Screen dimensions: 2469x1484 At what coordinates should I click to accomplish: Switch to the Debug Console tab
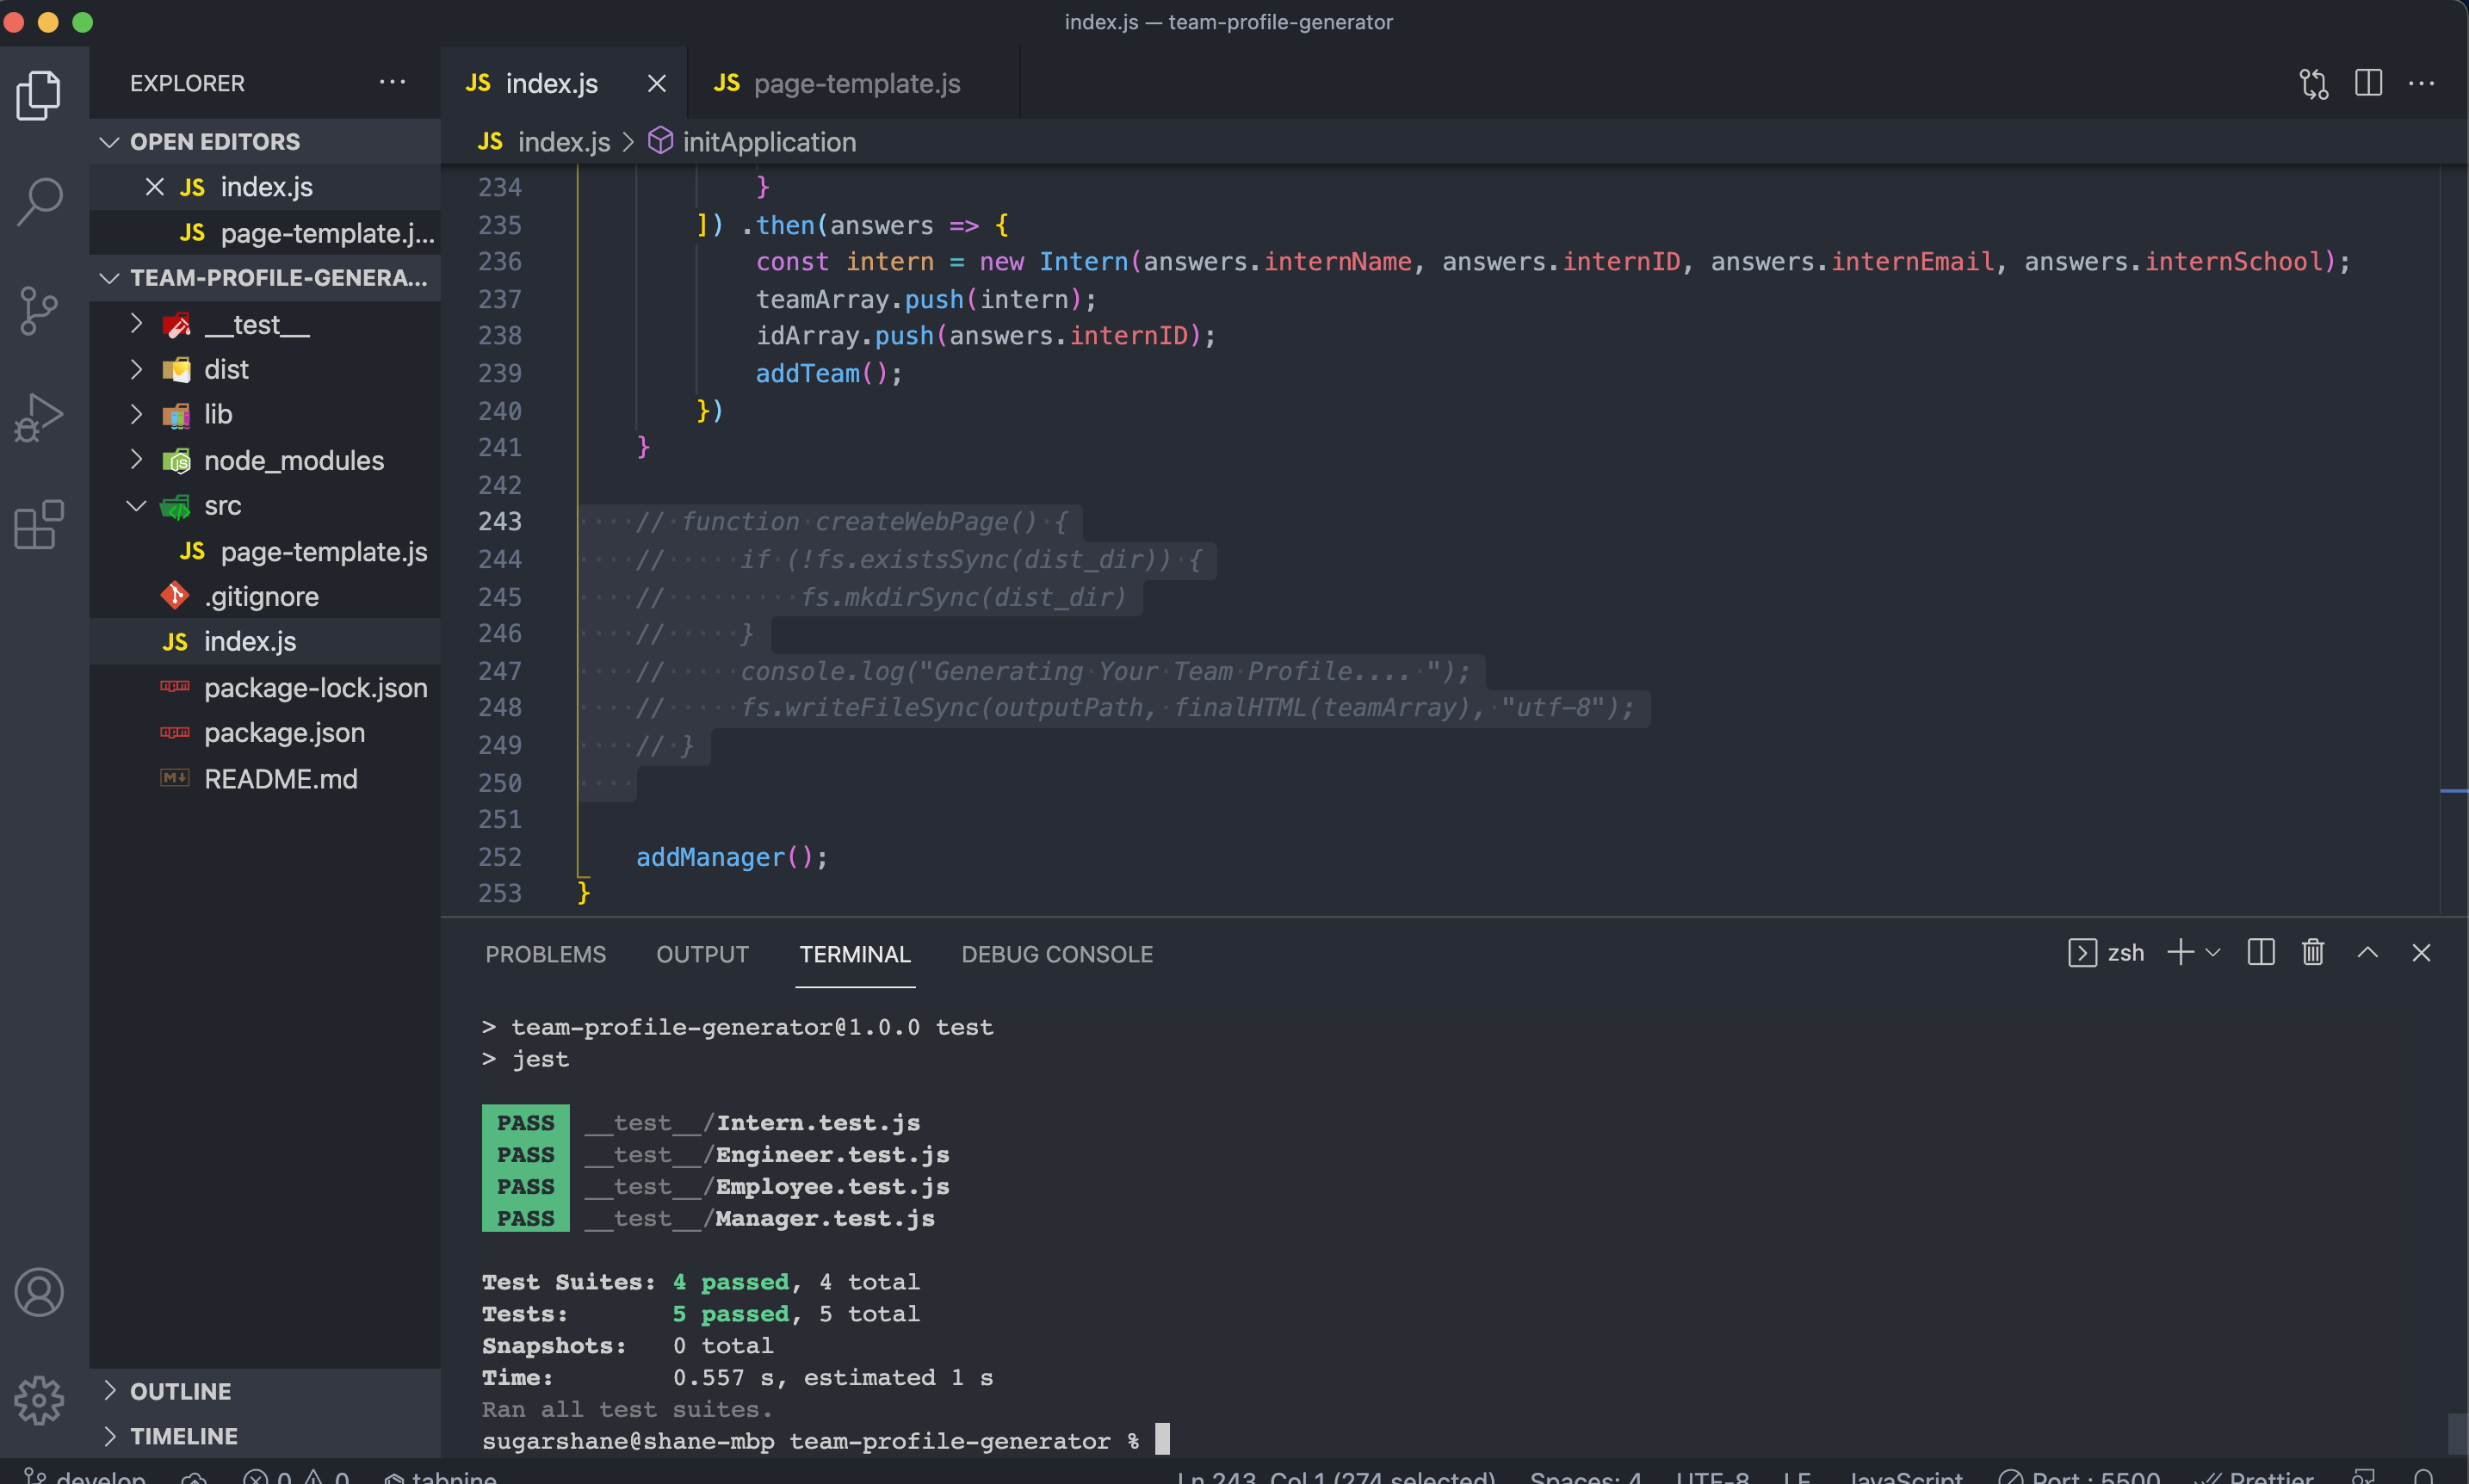pos(1057,954)
